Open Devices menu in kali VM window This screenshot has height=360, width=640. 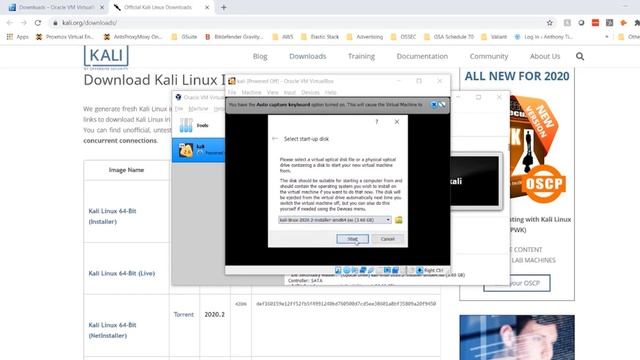(x=310, y=93)
